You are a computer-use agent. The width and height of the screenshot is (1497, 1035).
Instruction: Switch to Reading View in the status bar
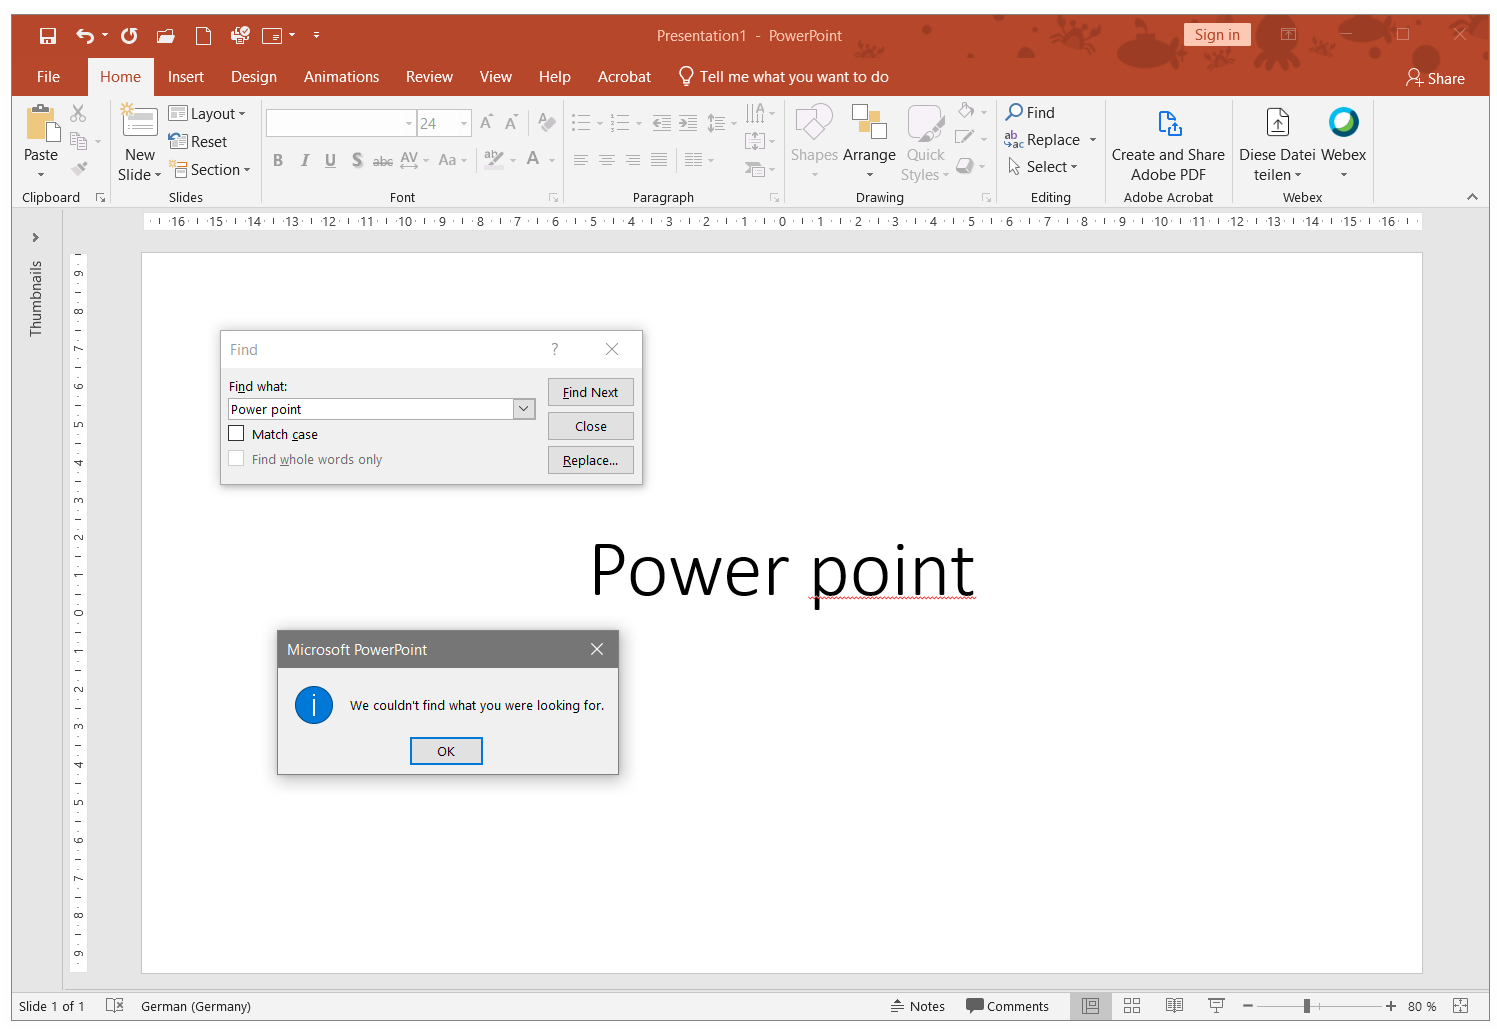click(x=1174, y=1006)
